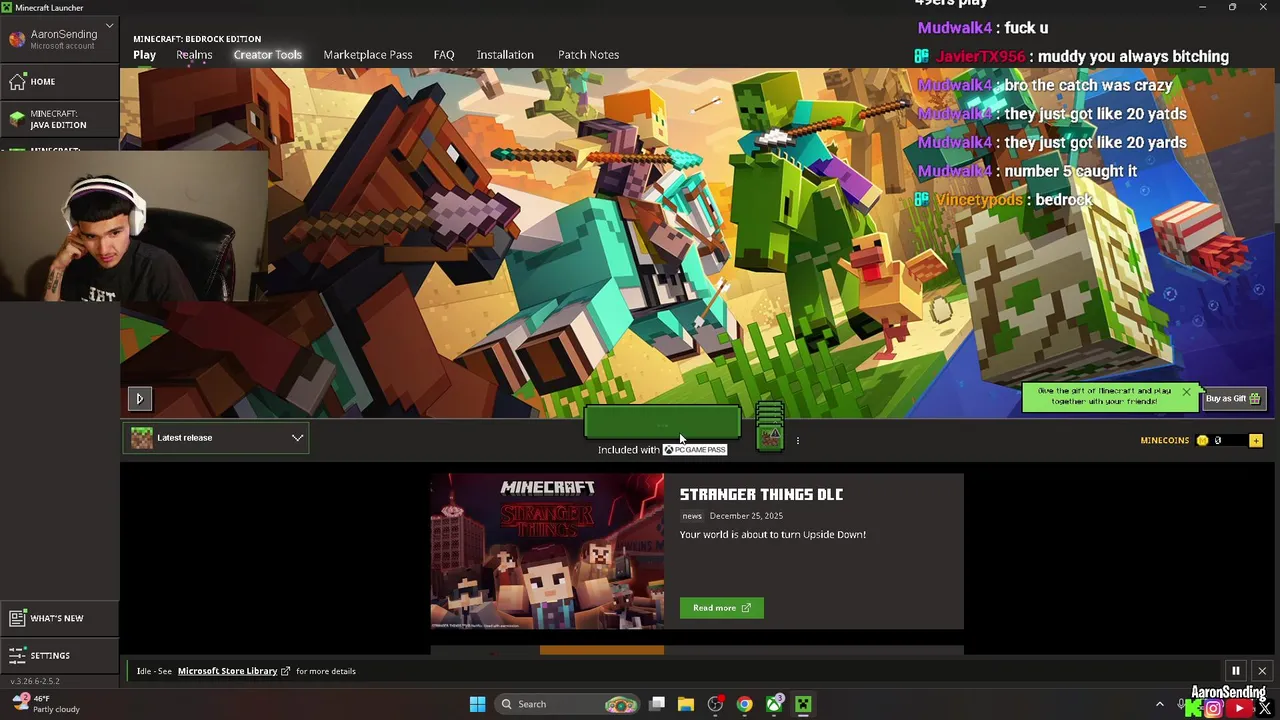Open File Explorer from the taskbar
This screenshot has height=720, width=1280.
(686, 704)
